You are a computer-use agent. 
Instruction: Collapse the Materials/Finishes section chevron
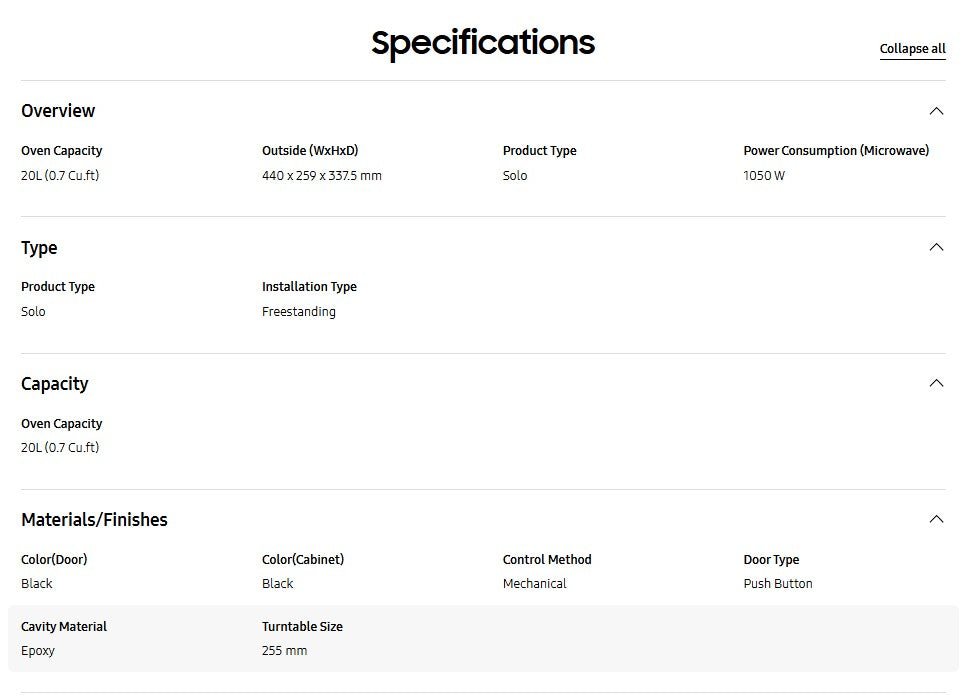936,519
